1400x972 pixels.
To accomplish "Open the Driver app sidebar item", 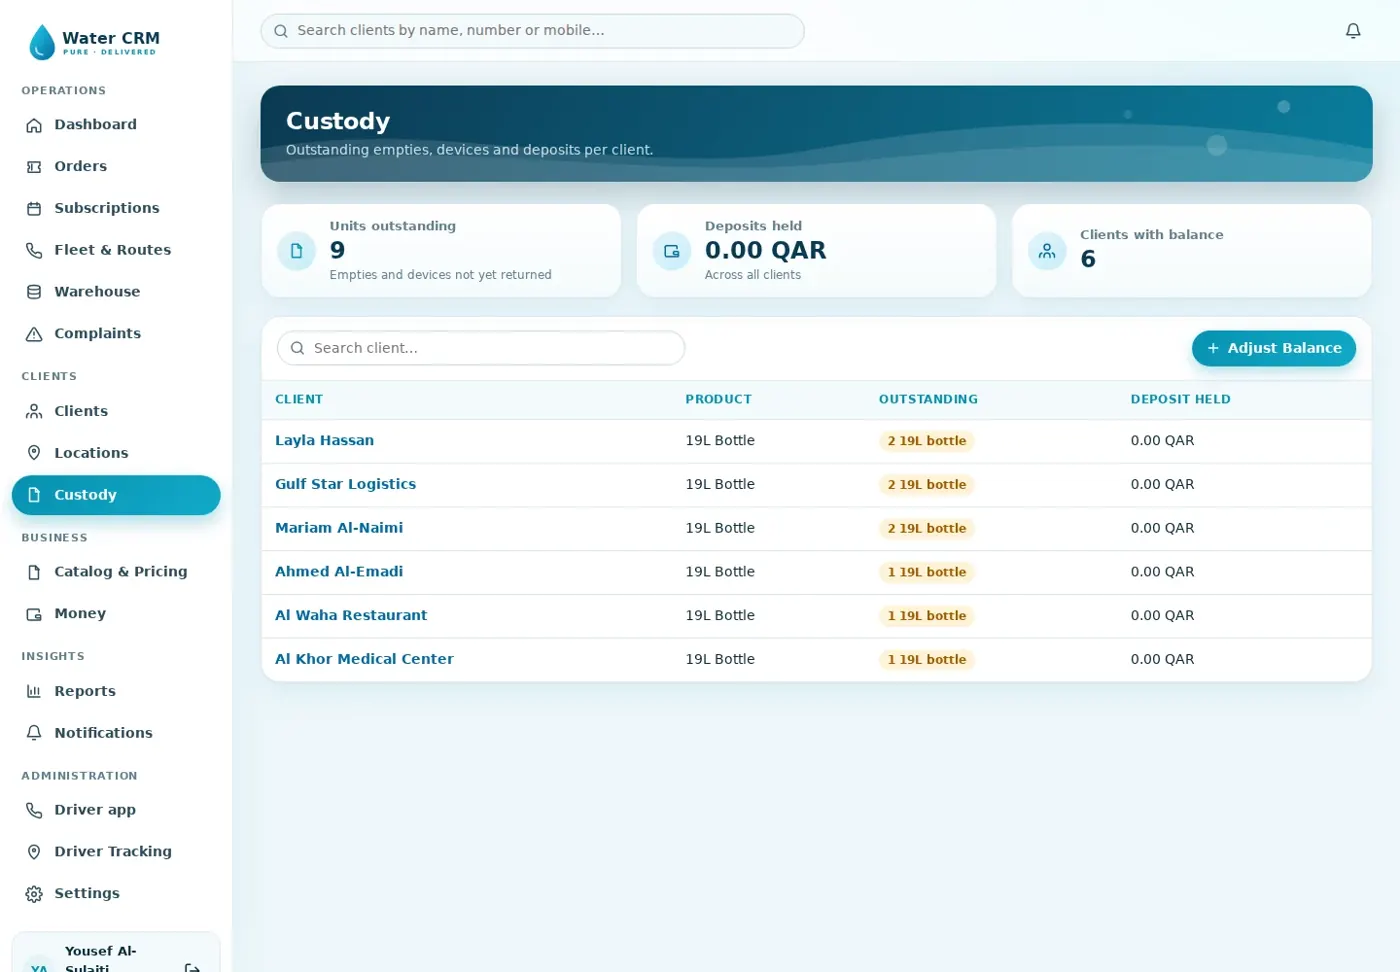I will [x=116, y=810].
